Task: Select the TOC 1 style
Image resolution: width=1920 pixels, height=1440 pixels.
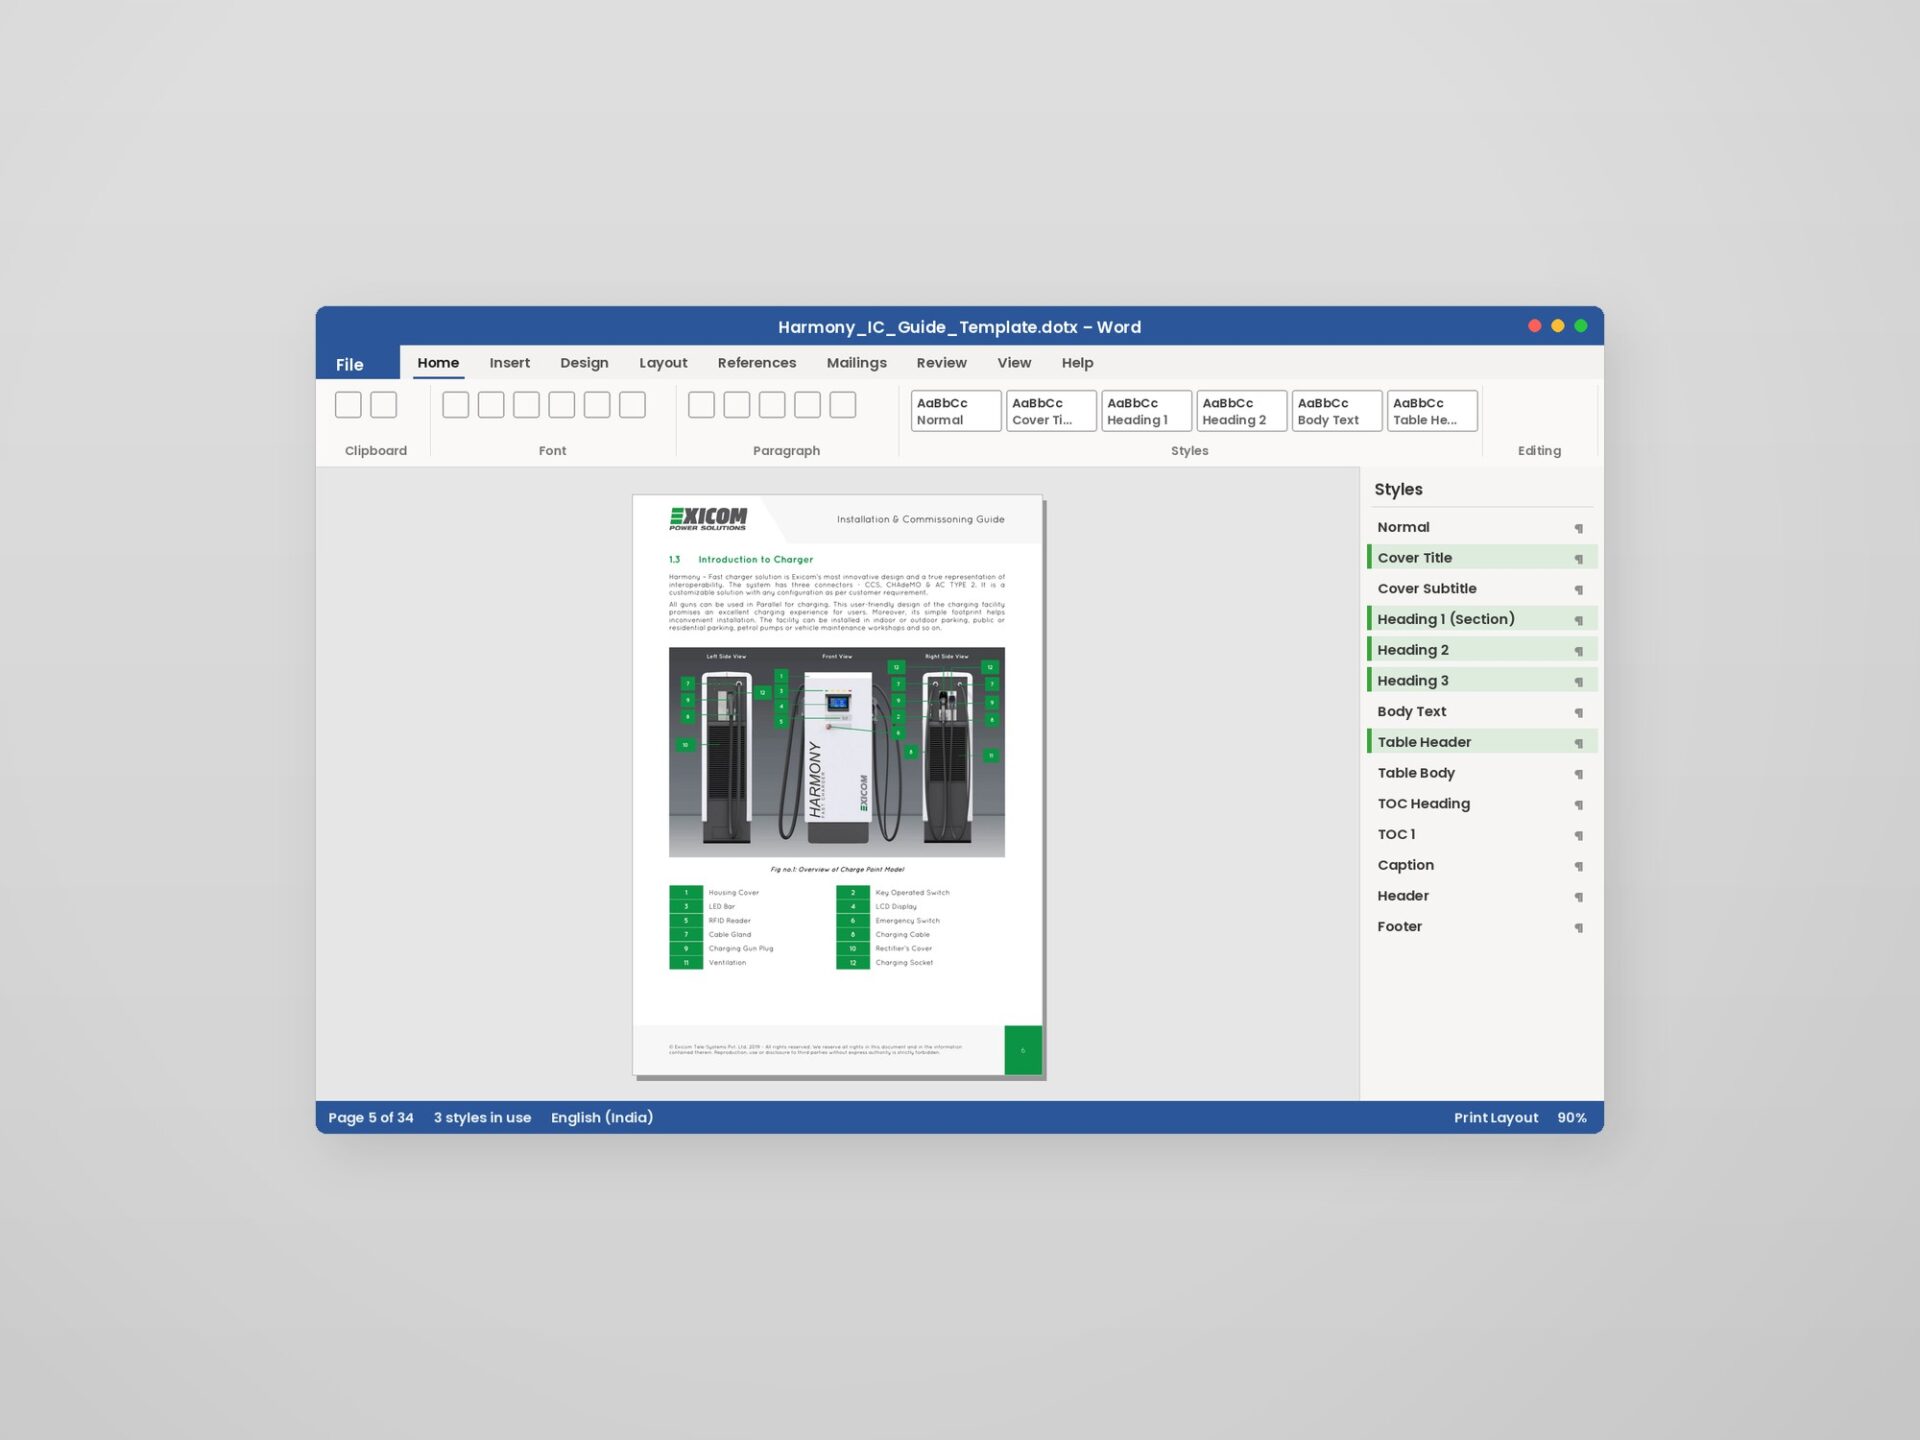Action: tap(1482, 834)
